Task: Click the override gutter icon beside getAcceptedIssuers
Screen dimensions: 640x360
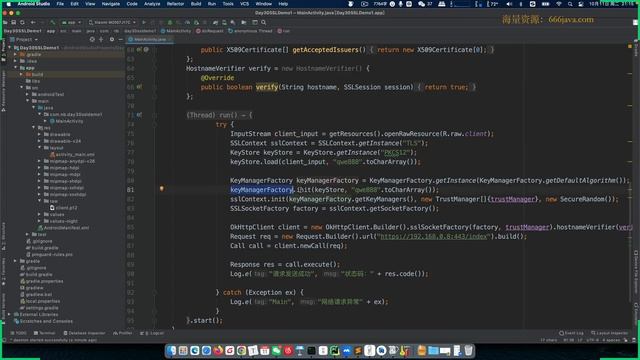Action: click(x=140, y=50)
